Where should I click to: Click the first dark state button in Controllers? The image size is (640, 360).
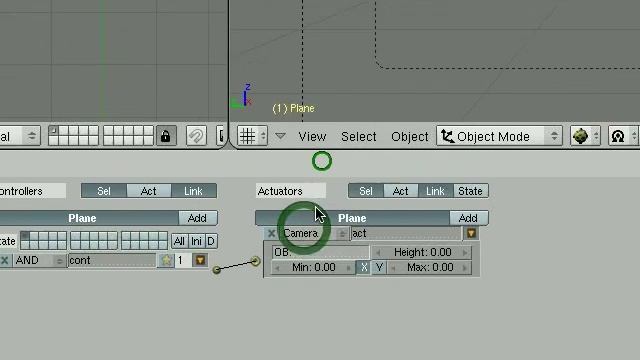pyautogui.click(x=25, y=236)
